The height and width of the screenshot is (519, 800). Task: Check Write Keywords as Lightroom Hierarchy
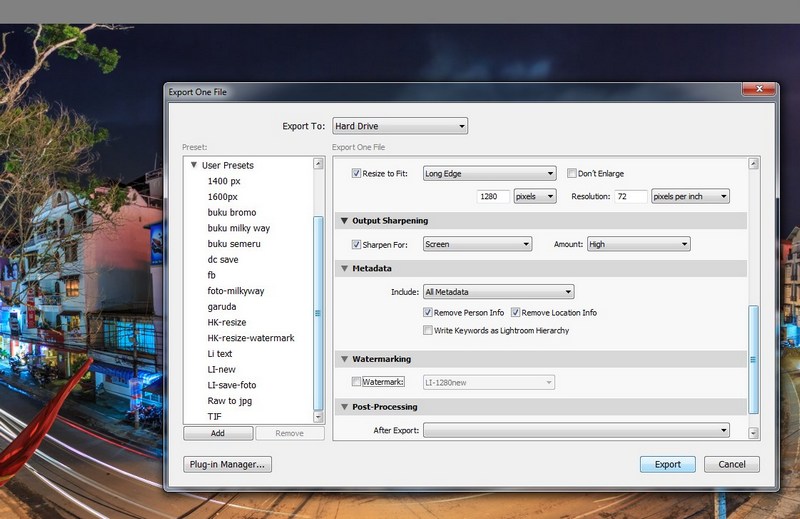click(x=427, y=330)
